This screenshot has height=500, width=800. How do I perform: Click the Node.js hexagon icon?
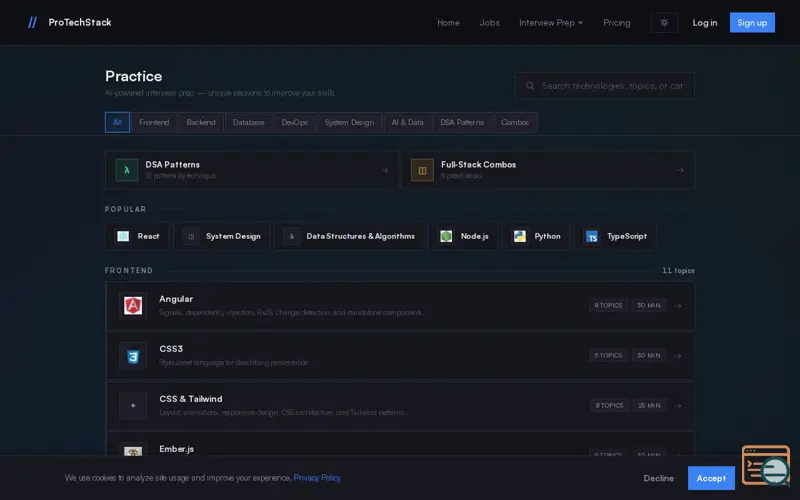(446, 236)
